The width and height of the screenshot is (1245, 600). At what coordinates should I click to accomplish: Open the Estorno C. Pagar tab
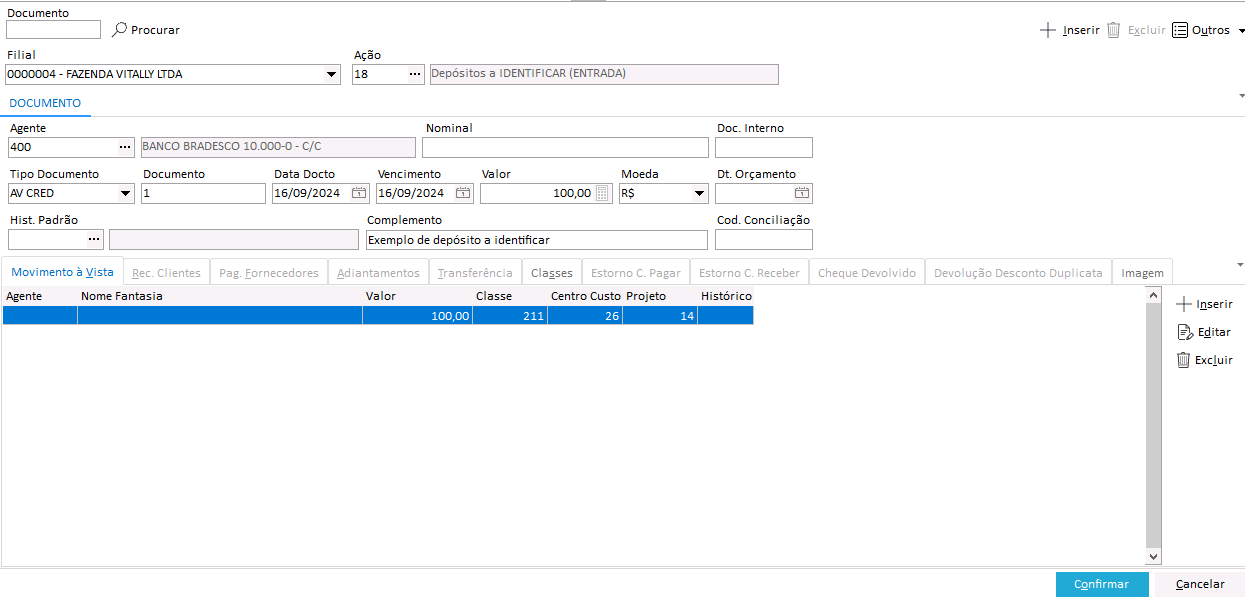[x=636, y=272]
